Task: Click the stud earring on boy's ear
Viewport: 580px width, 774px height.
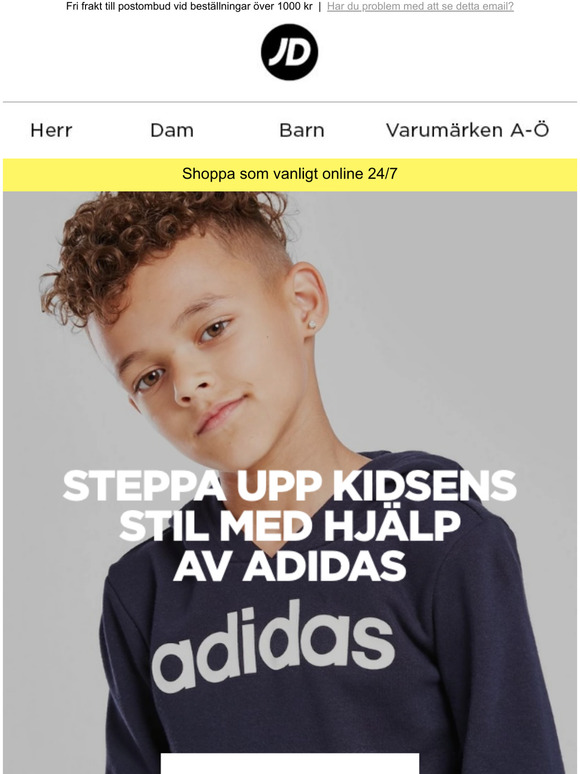Action: click(x=312, y=324)
